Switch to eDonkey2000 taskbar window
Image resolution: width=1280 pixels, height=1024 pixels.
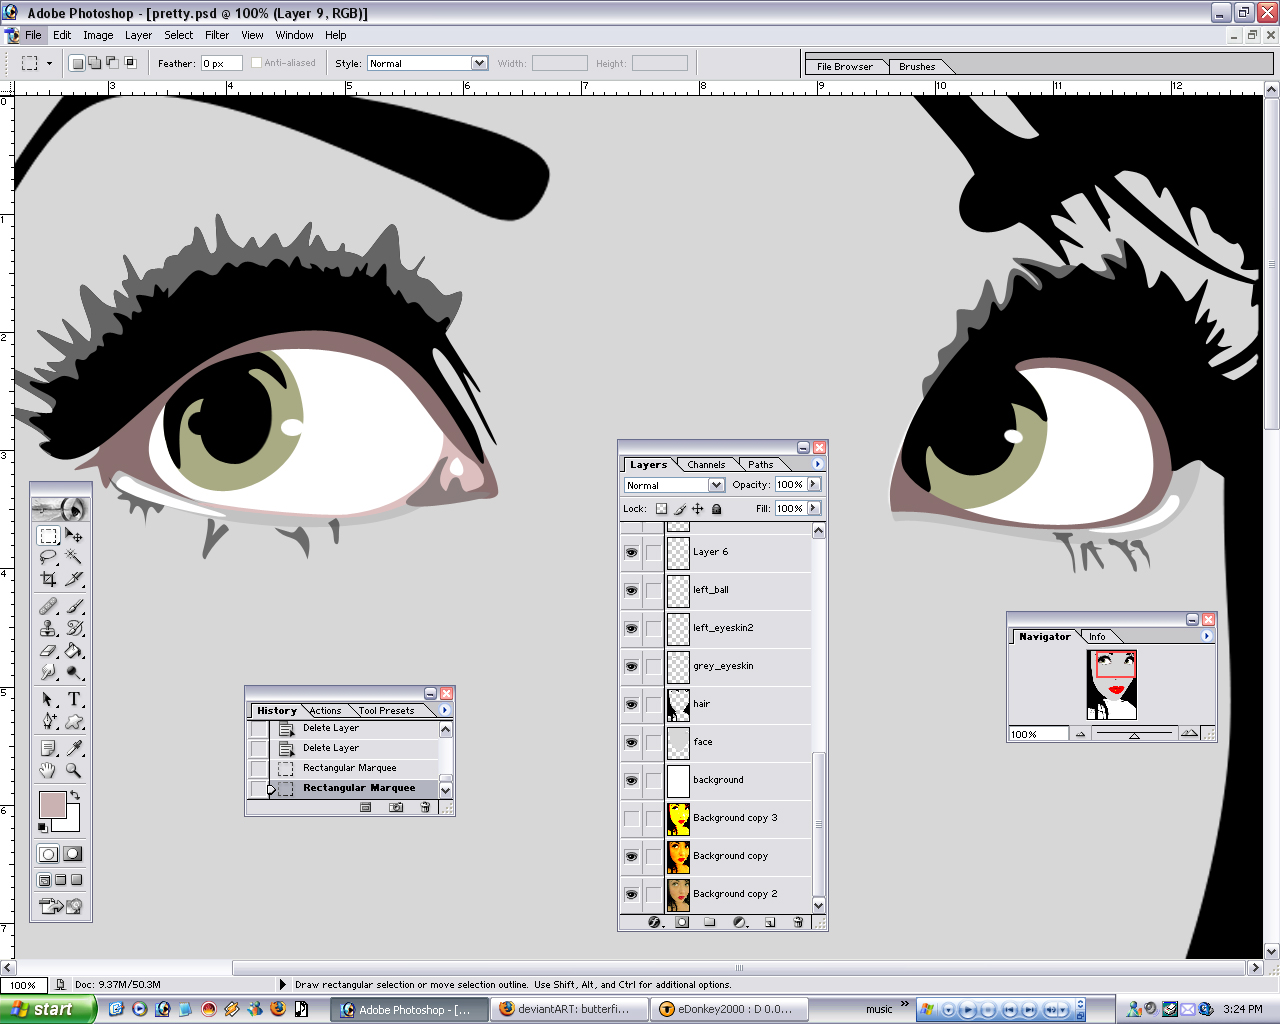[x=728, y=1009]
